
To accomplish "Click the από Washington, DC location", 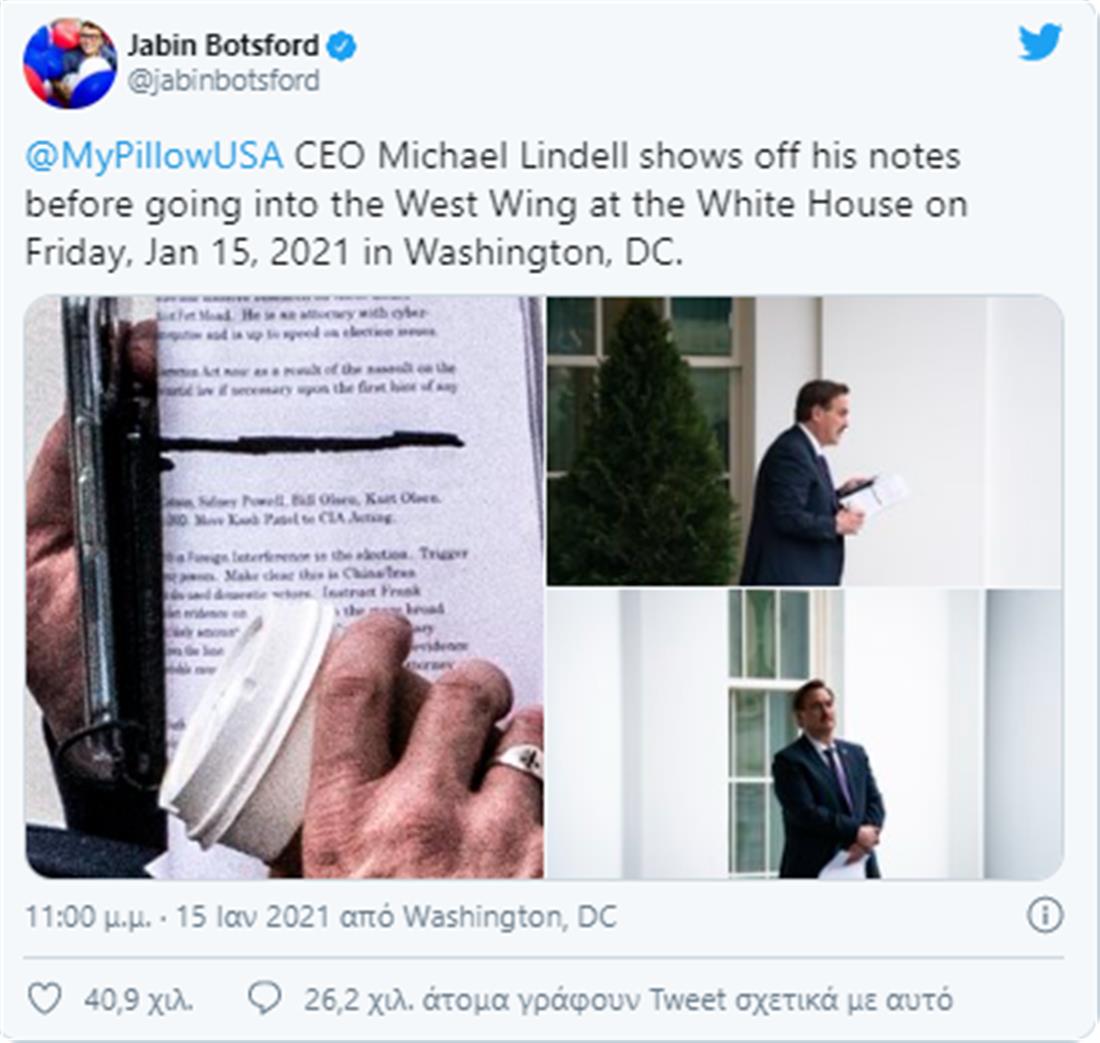I will pos(478,917).
